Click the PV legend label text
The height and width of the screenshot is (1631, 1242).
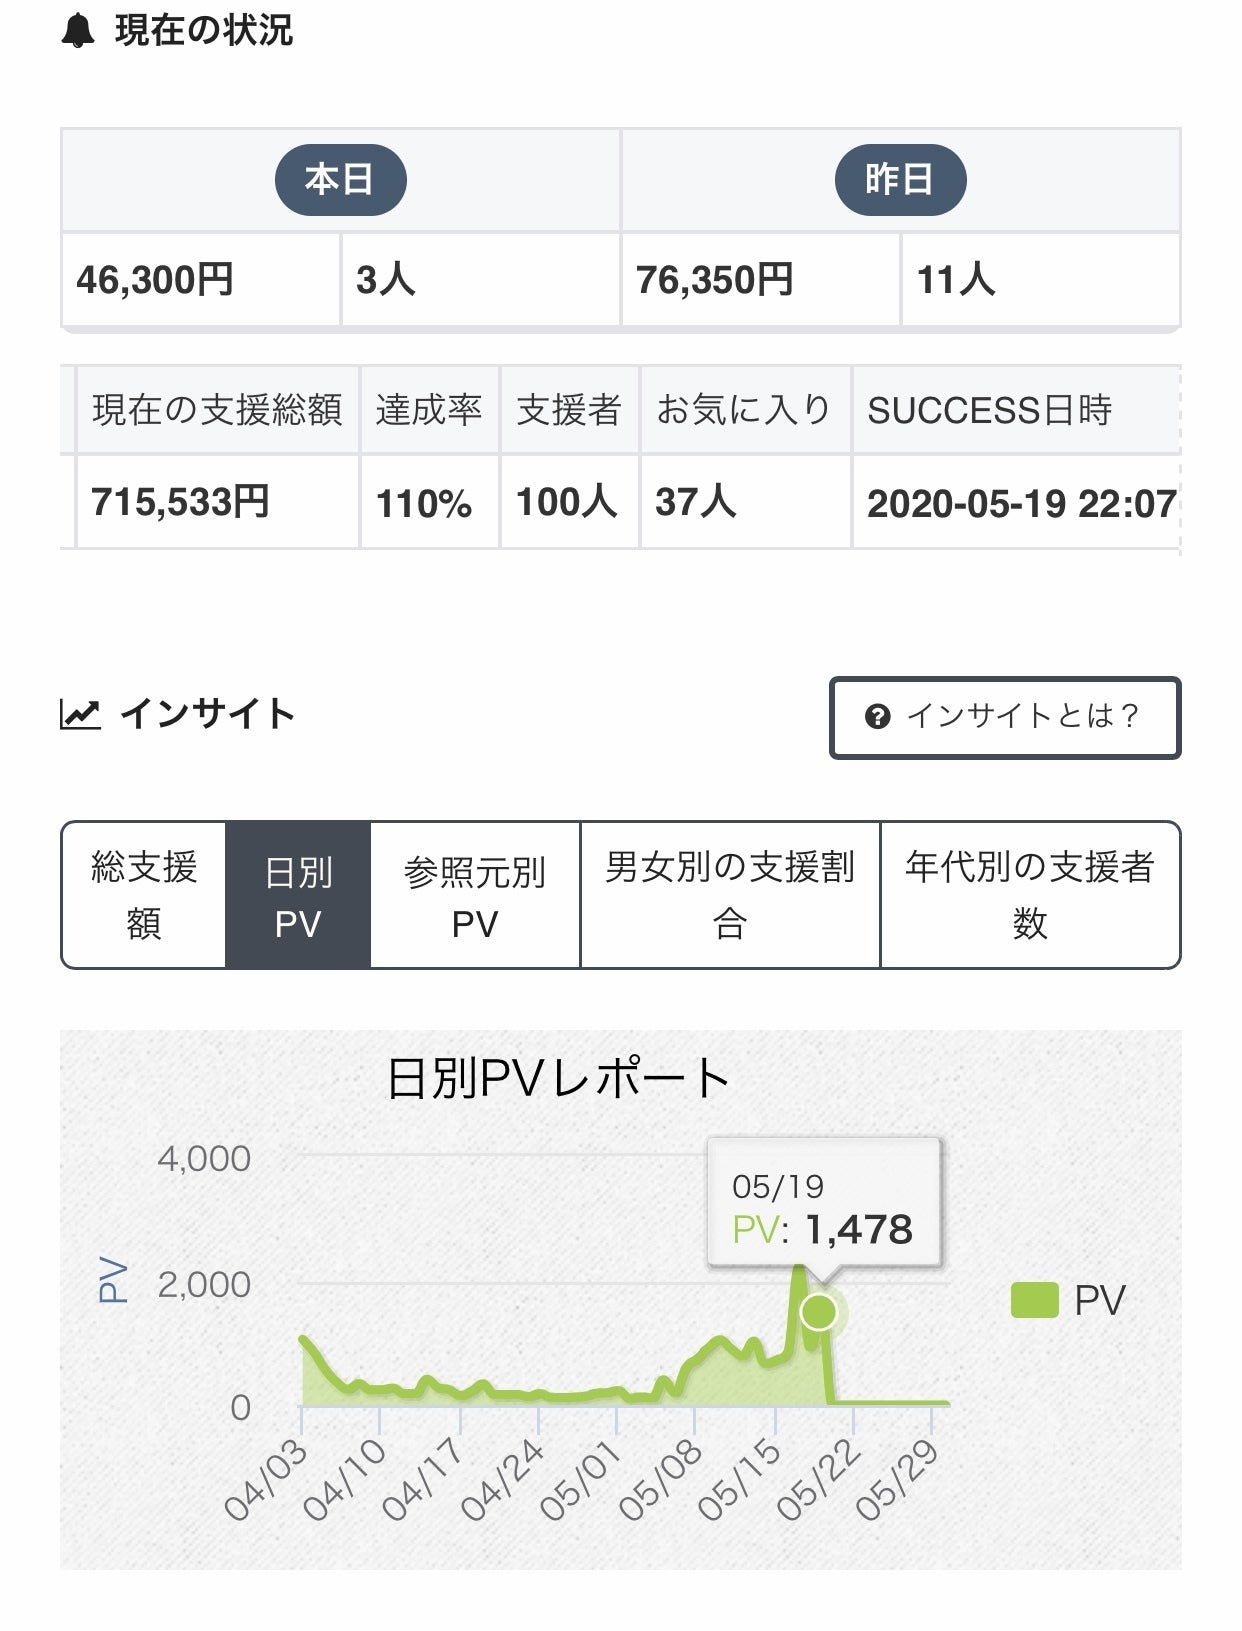[1099, 1300]
